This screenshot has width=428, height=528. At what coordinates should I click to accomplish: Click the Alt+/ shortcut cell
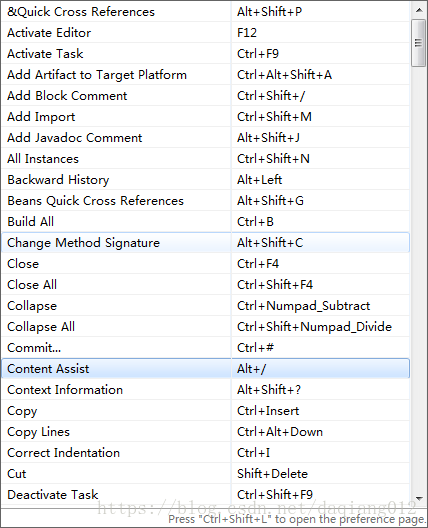click(321, 369)
